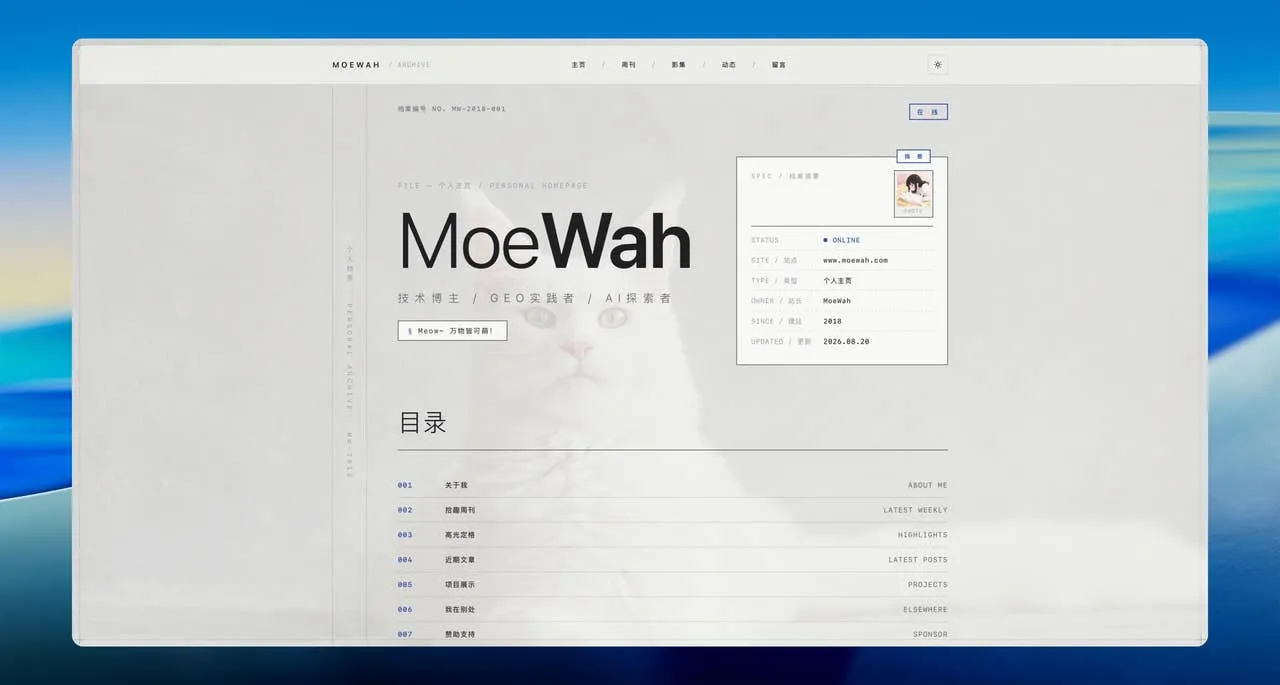Open the avatar photo thumbnail

(913, 193)
